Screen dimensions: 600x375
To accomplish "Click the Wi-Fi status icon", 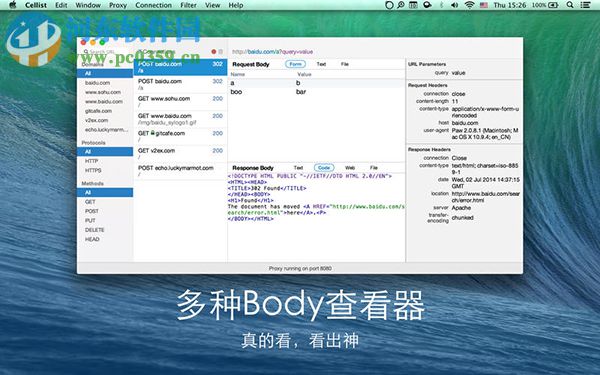I will (469, 5).
